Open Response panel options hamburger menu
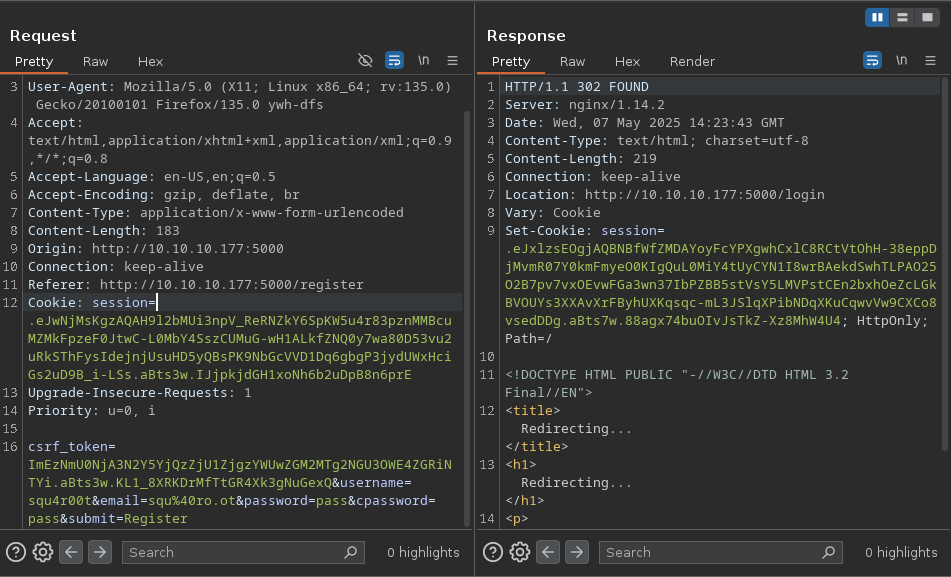The height and width of the screenshot is (577, 951). [x=930, y=61]
